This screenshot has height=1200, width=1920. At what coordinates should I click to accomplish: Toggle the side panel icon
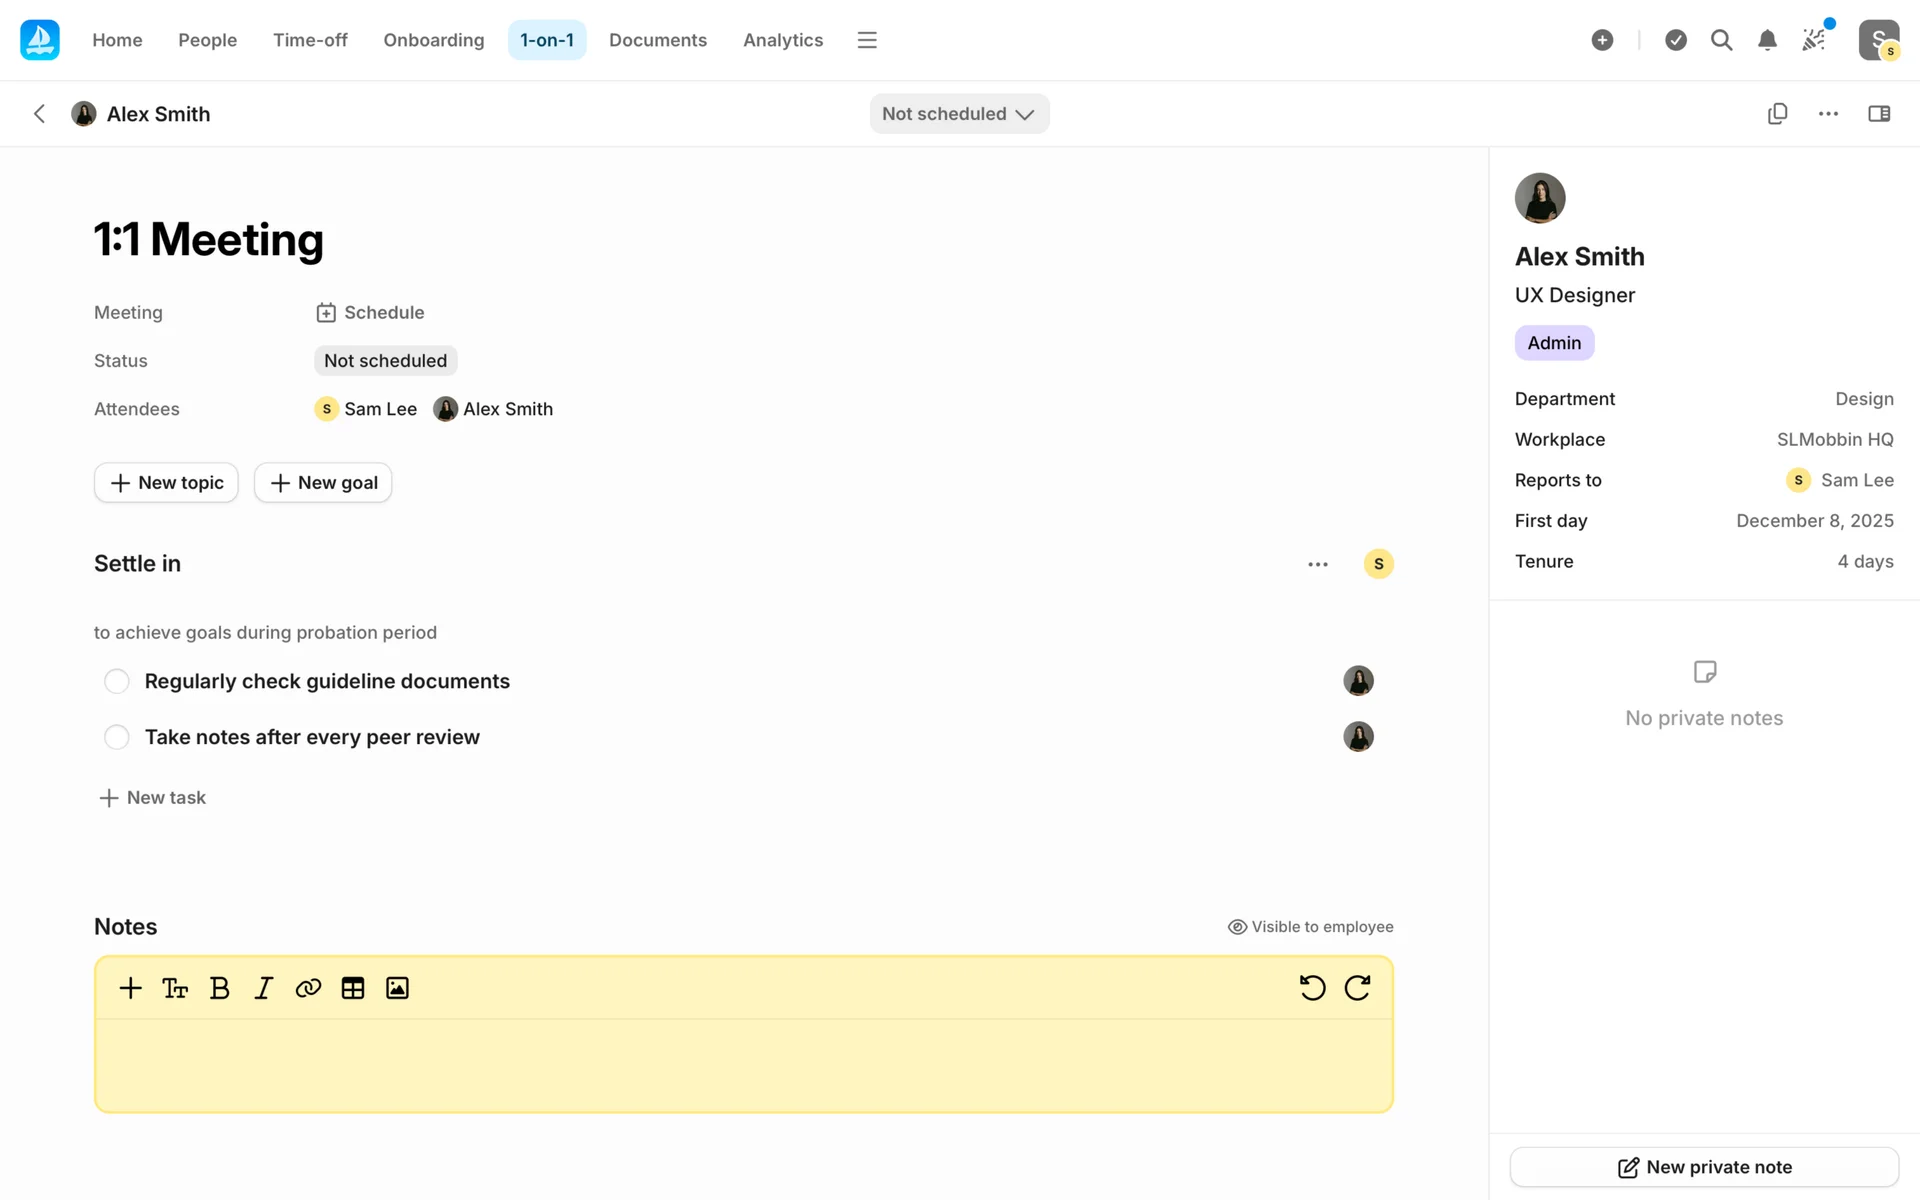pos(1879,114)
